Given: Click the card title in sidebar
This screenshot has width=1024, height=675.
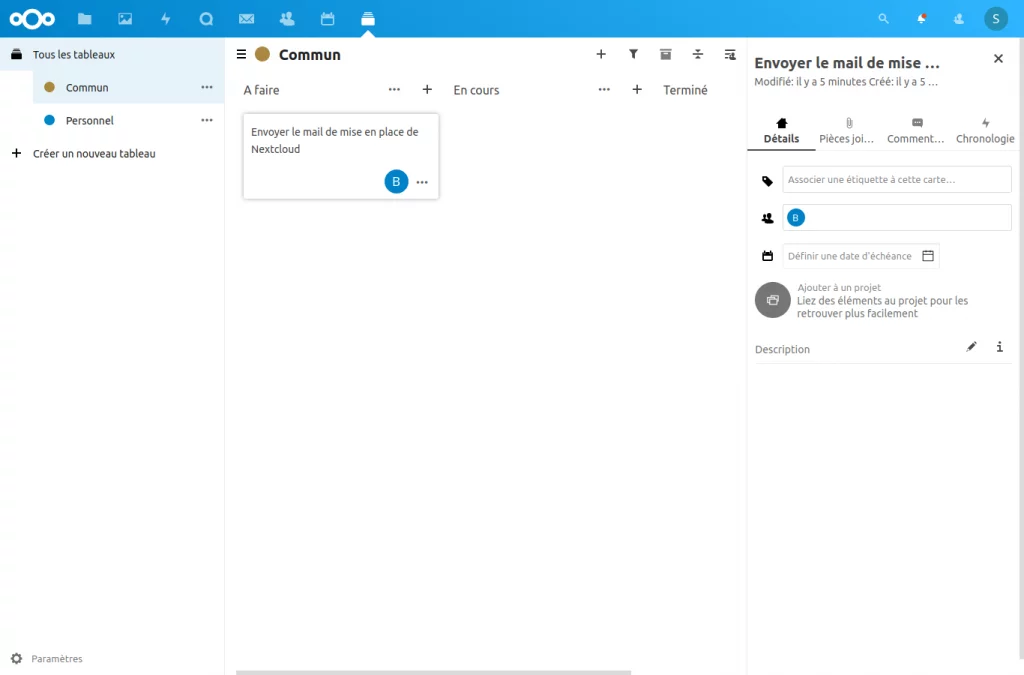Looking at the screenshot, I should tap(847, 63).
